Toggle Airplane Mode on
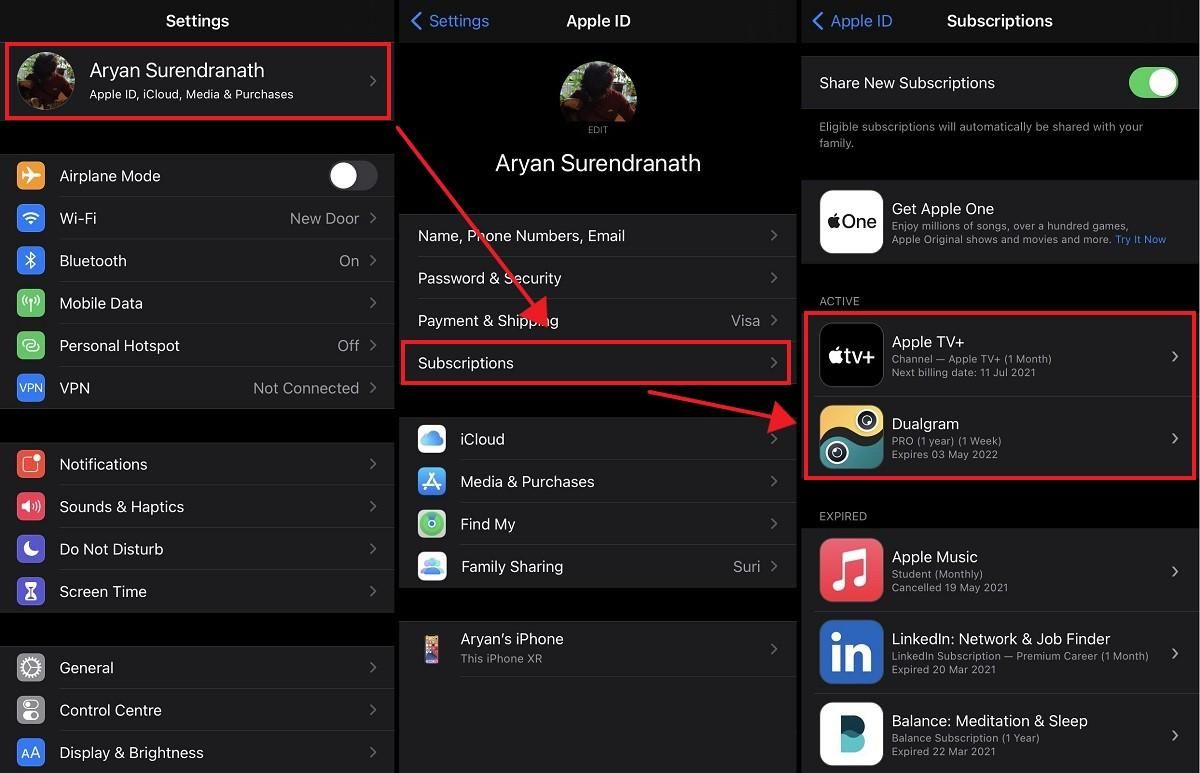The image size is (1200, 773). 352,175
